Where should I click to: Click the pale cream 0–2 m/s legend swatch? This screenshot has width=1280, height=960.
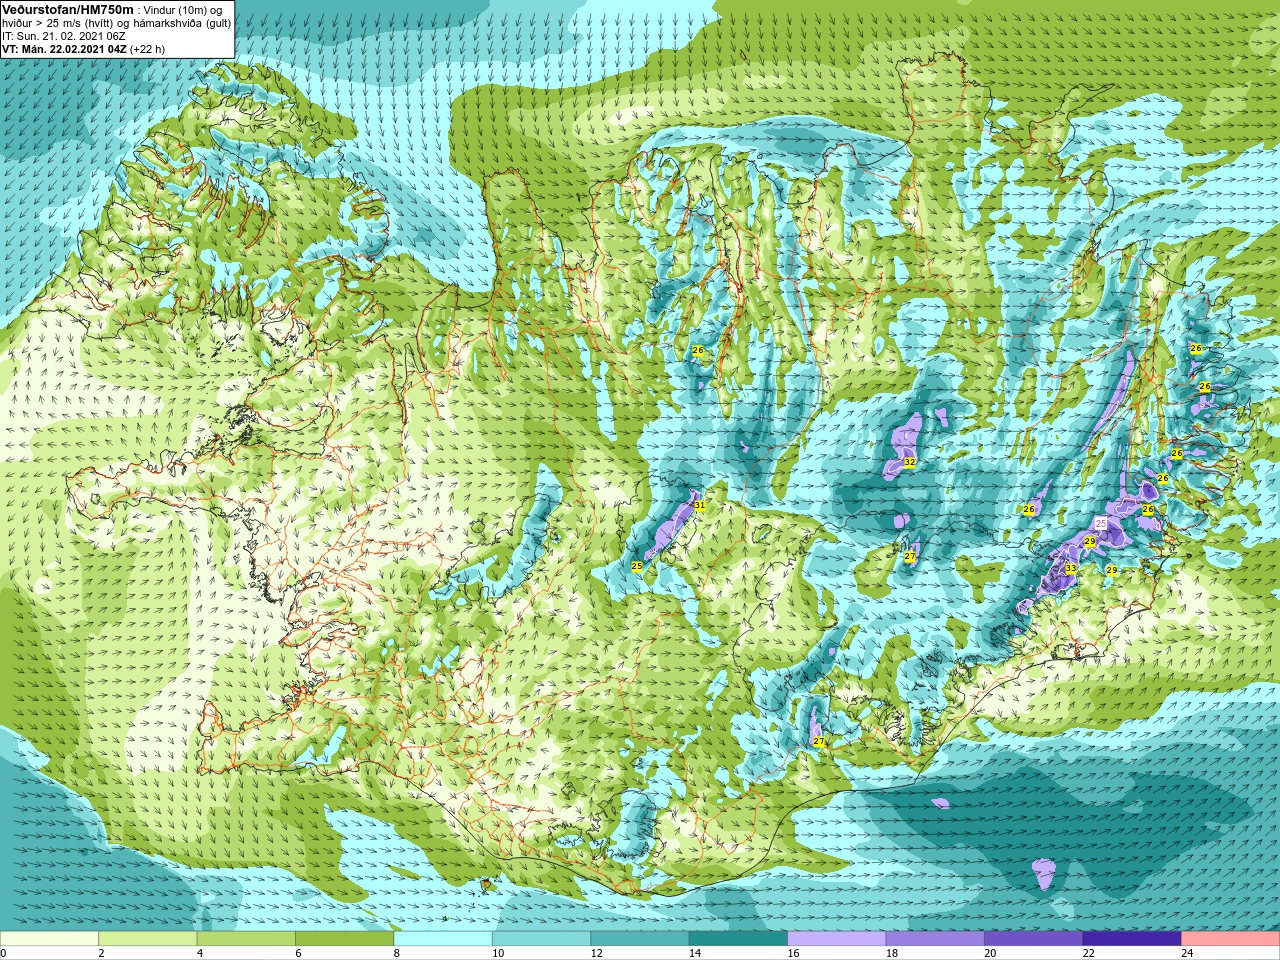[x=49, y=939]
